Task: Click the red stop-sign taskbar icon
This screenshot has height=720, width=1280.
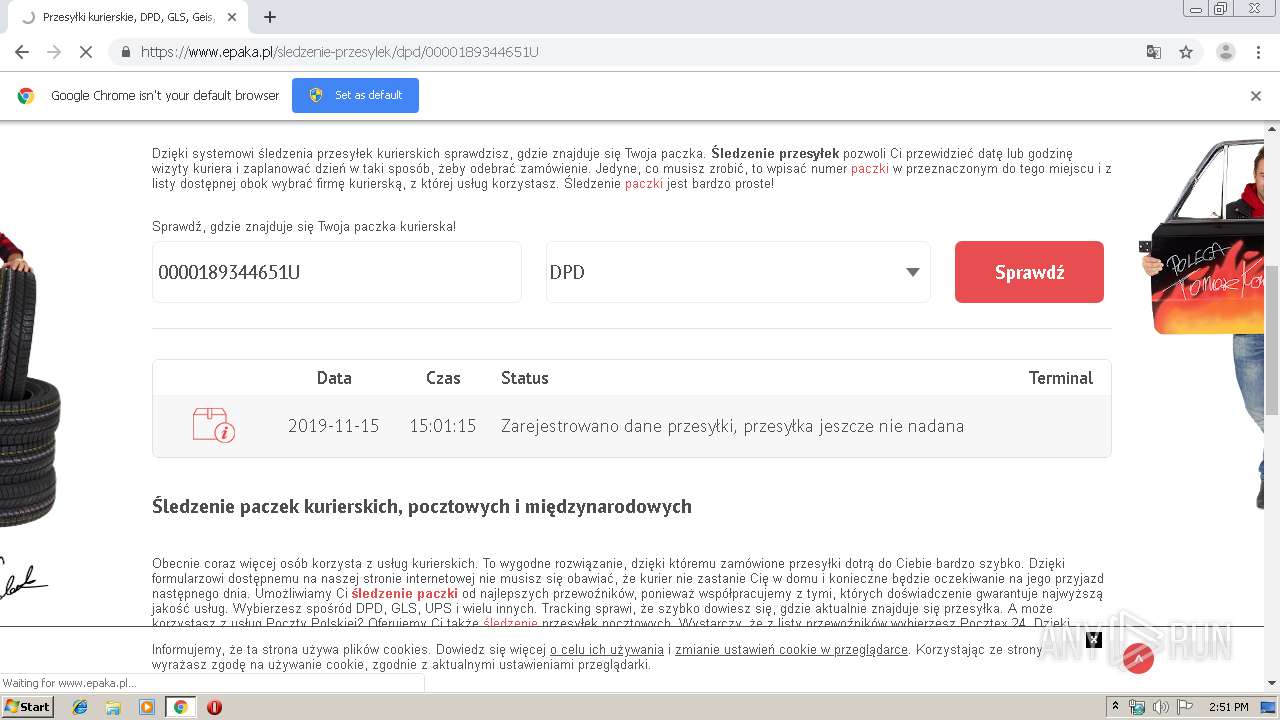Action: click(214, 707)
